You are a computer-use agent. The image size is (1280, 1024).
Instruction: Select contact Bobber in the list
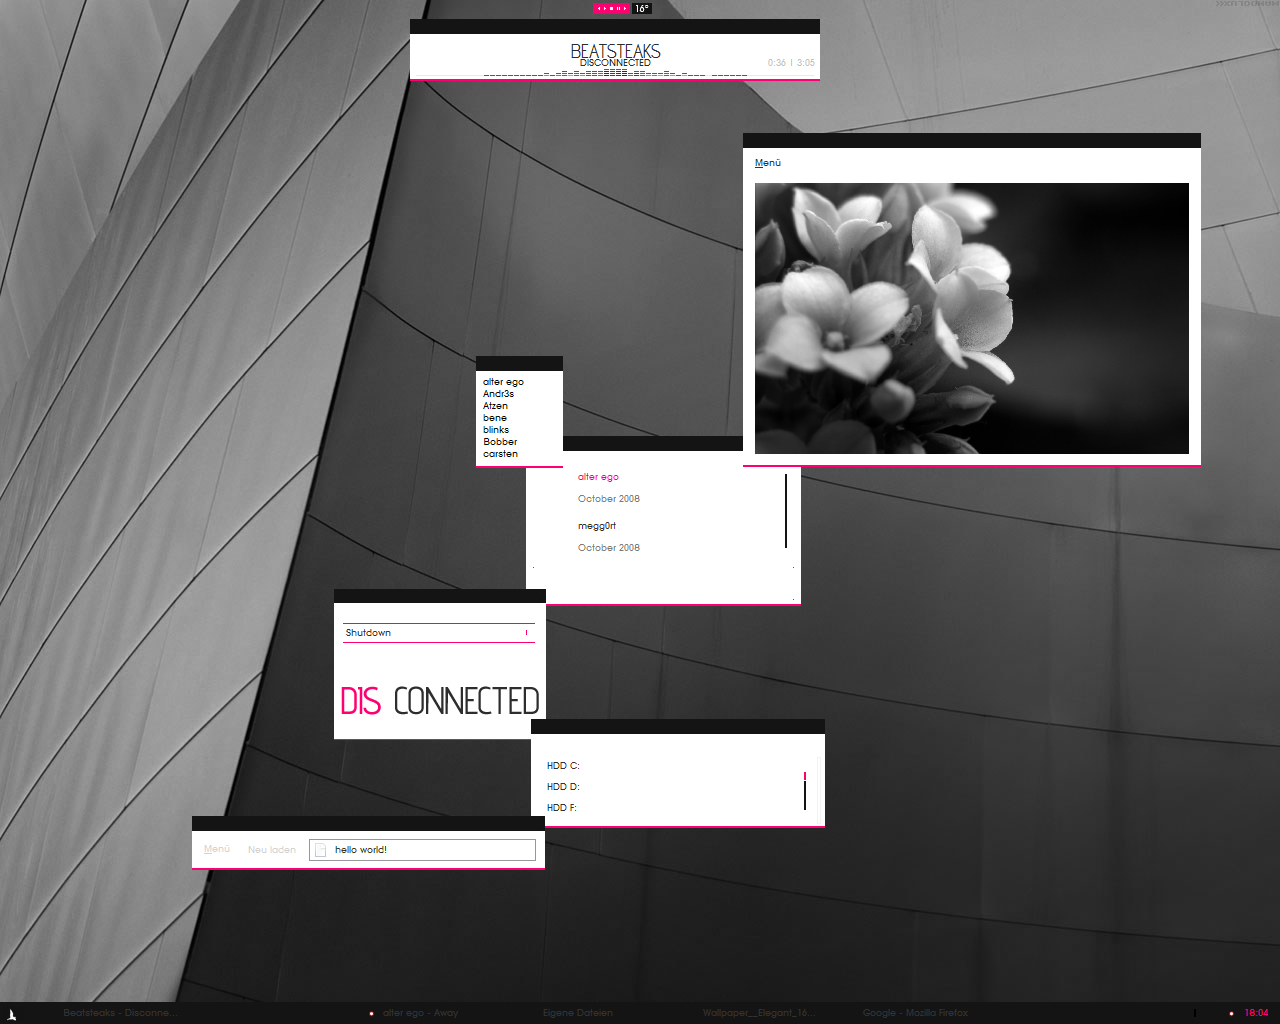[x=500, y=442]
